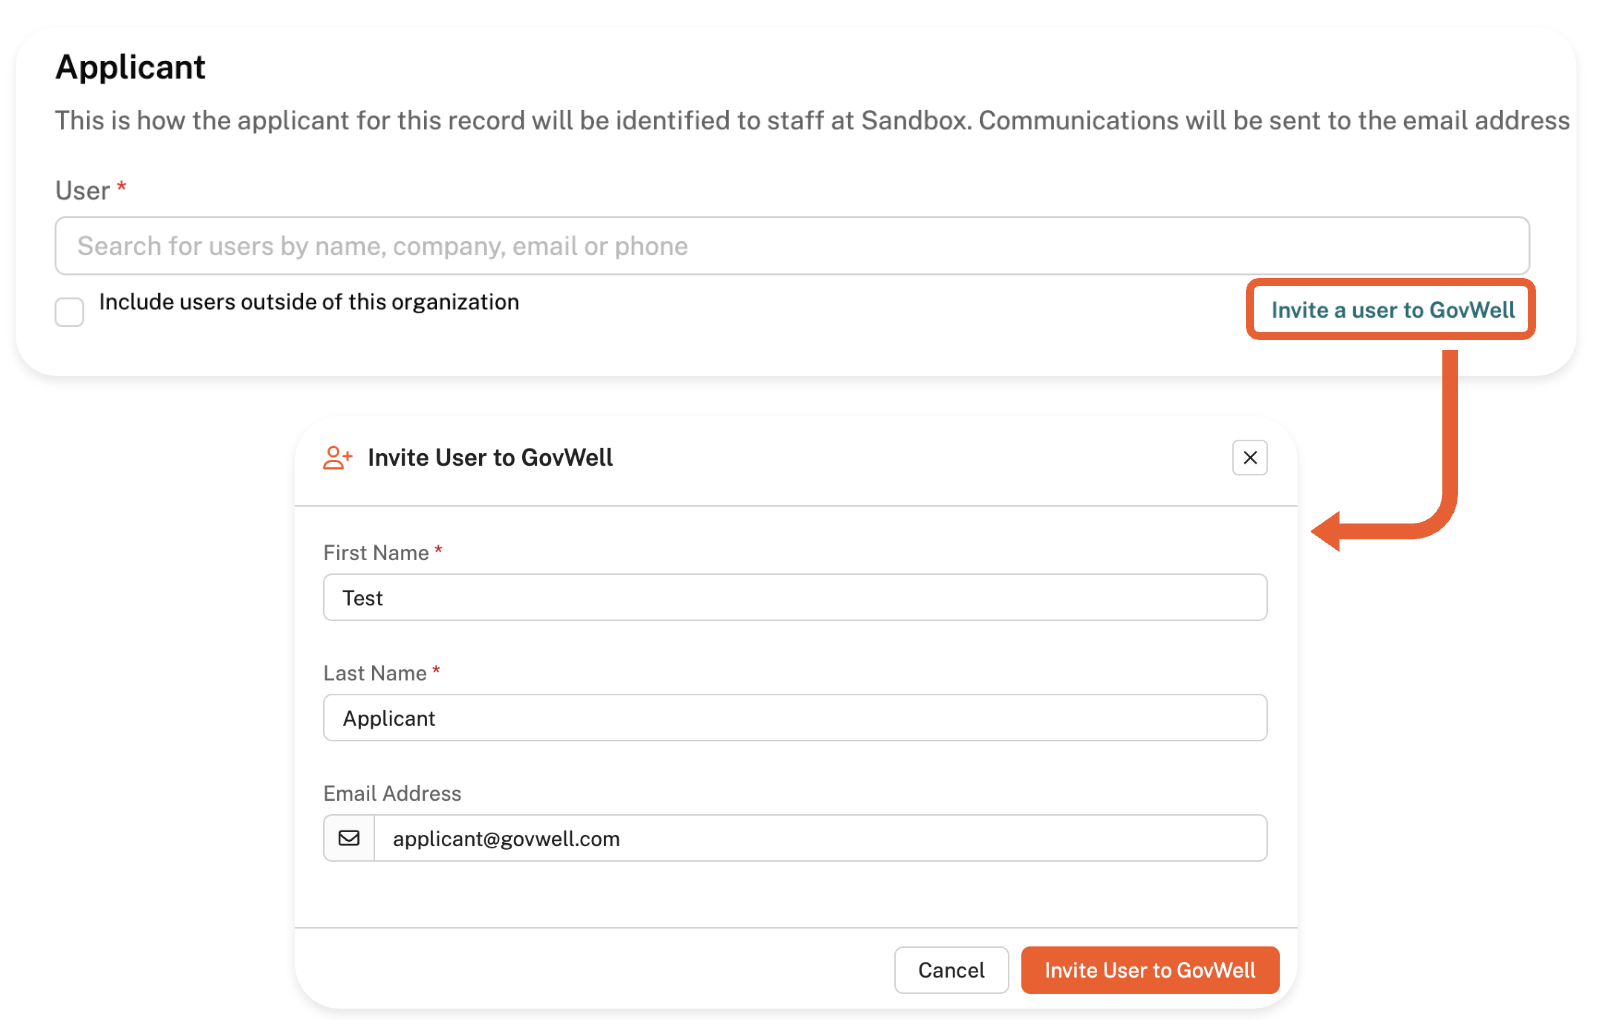Image resolution: width=1598 pixels, height=1020 pixels.
Task: Click the 'Email Address' label
Action: [392, 793]
